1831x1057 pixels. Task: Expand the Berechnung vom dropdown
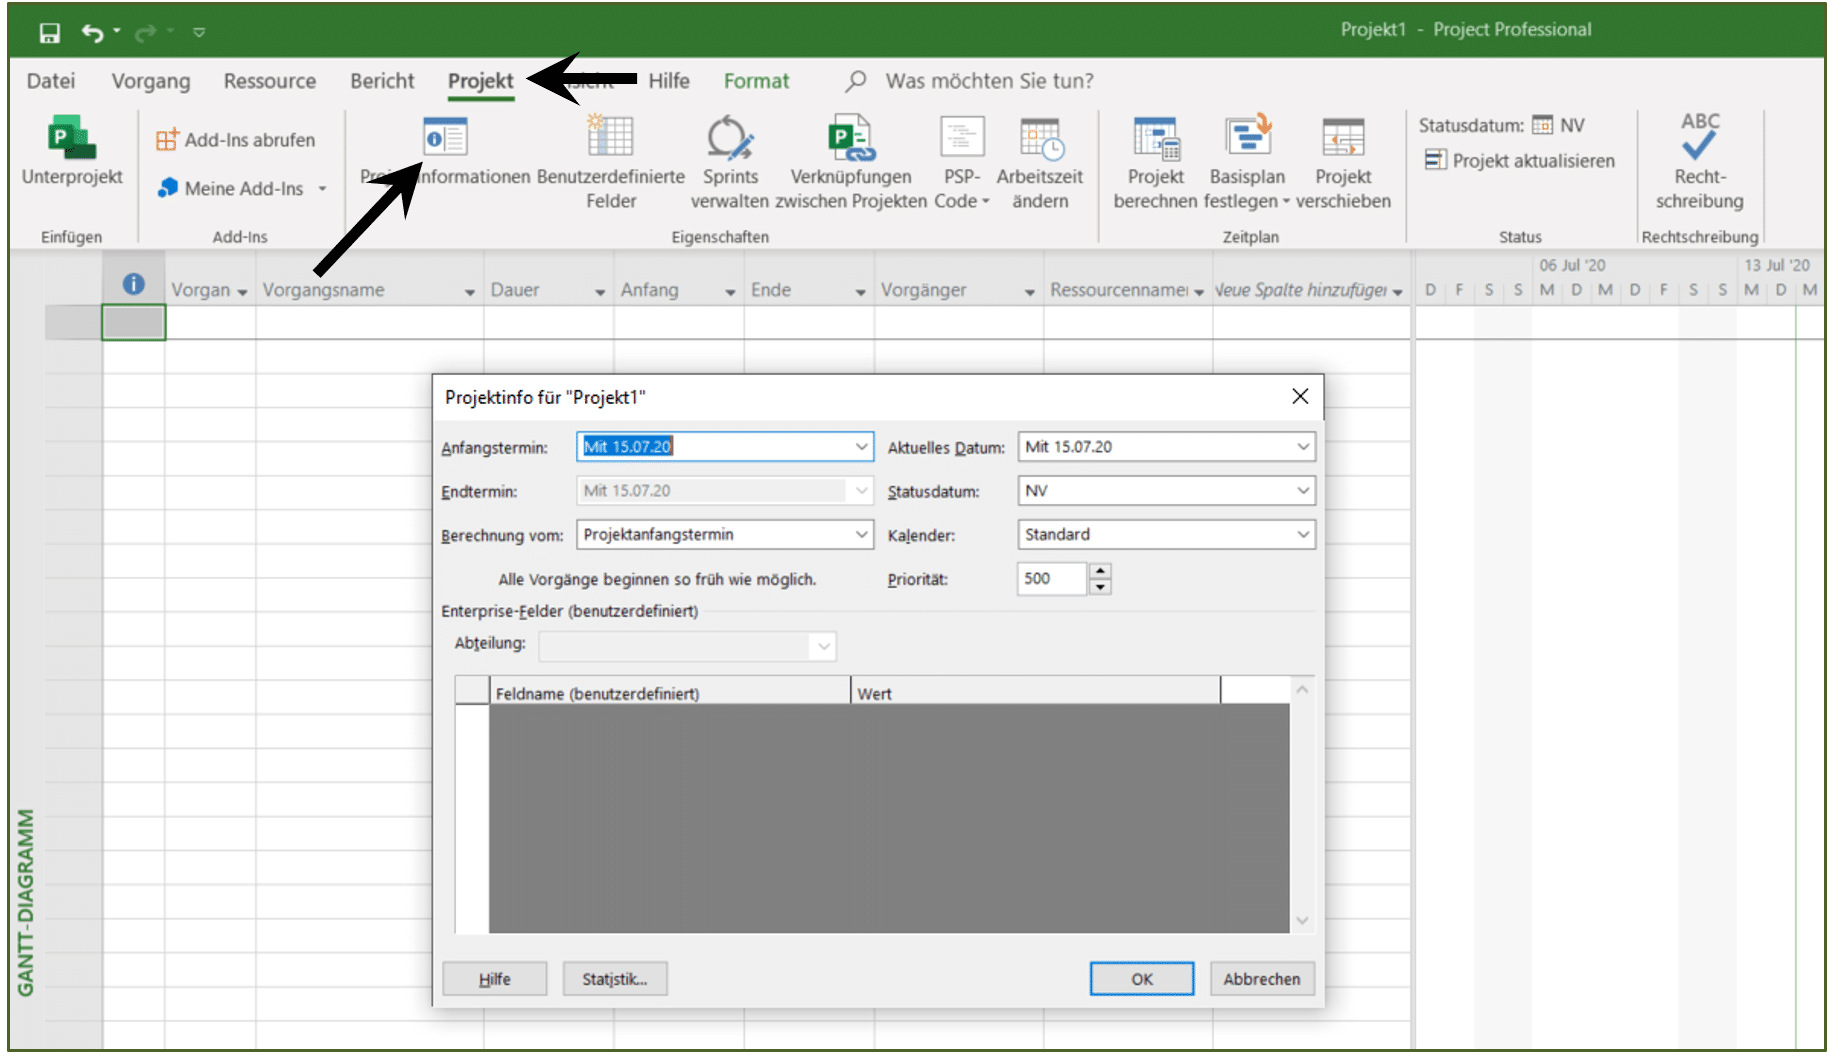click(x=861, y=535)
